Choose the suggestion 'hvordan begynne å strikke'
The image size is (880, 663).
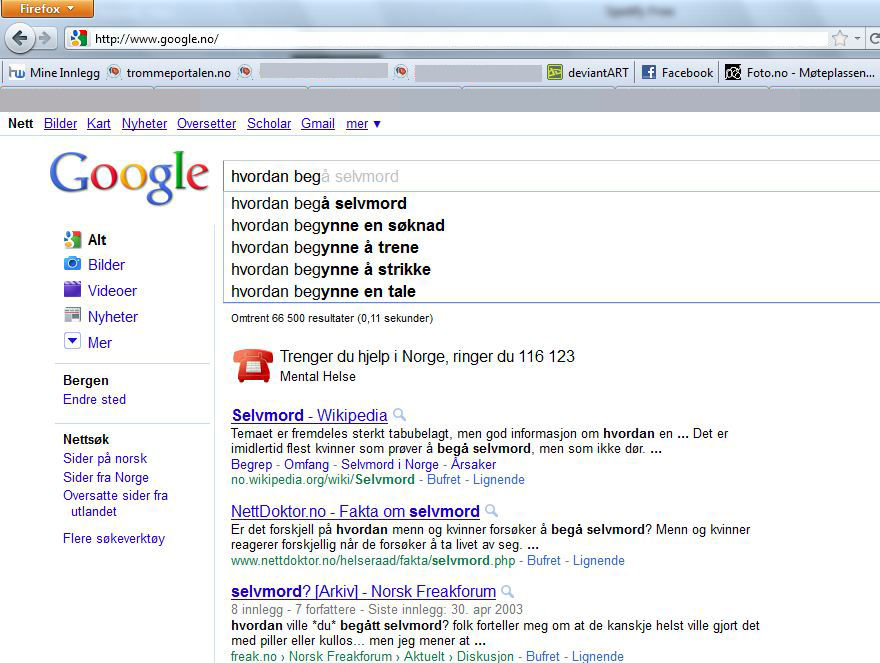pyautogui.click(x=552, y=269)
